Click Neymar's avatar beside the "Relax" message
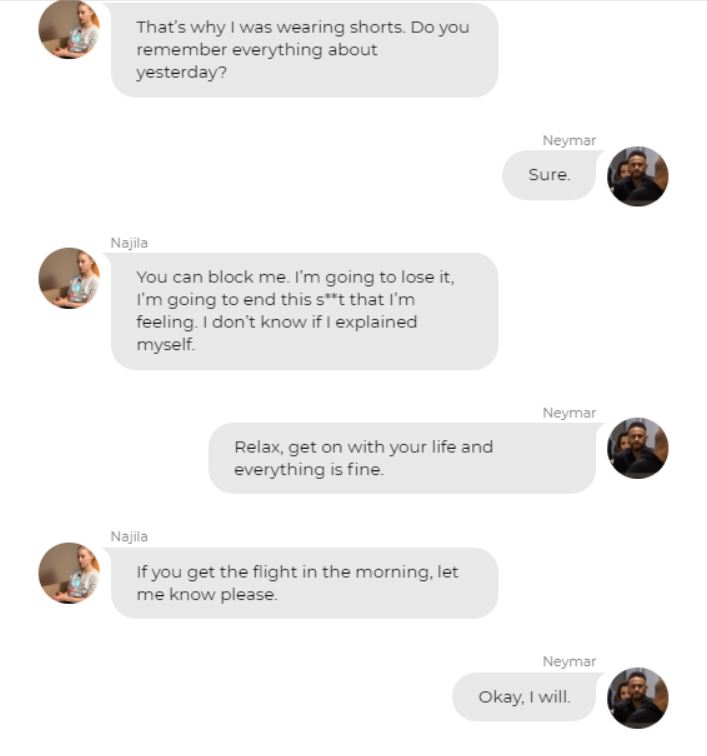This screenshot has height=756, width=707. pyautogui.click(x=637, y=447)
